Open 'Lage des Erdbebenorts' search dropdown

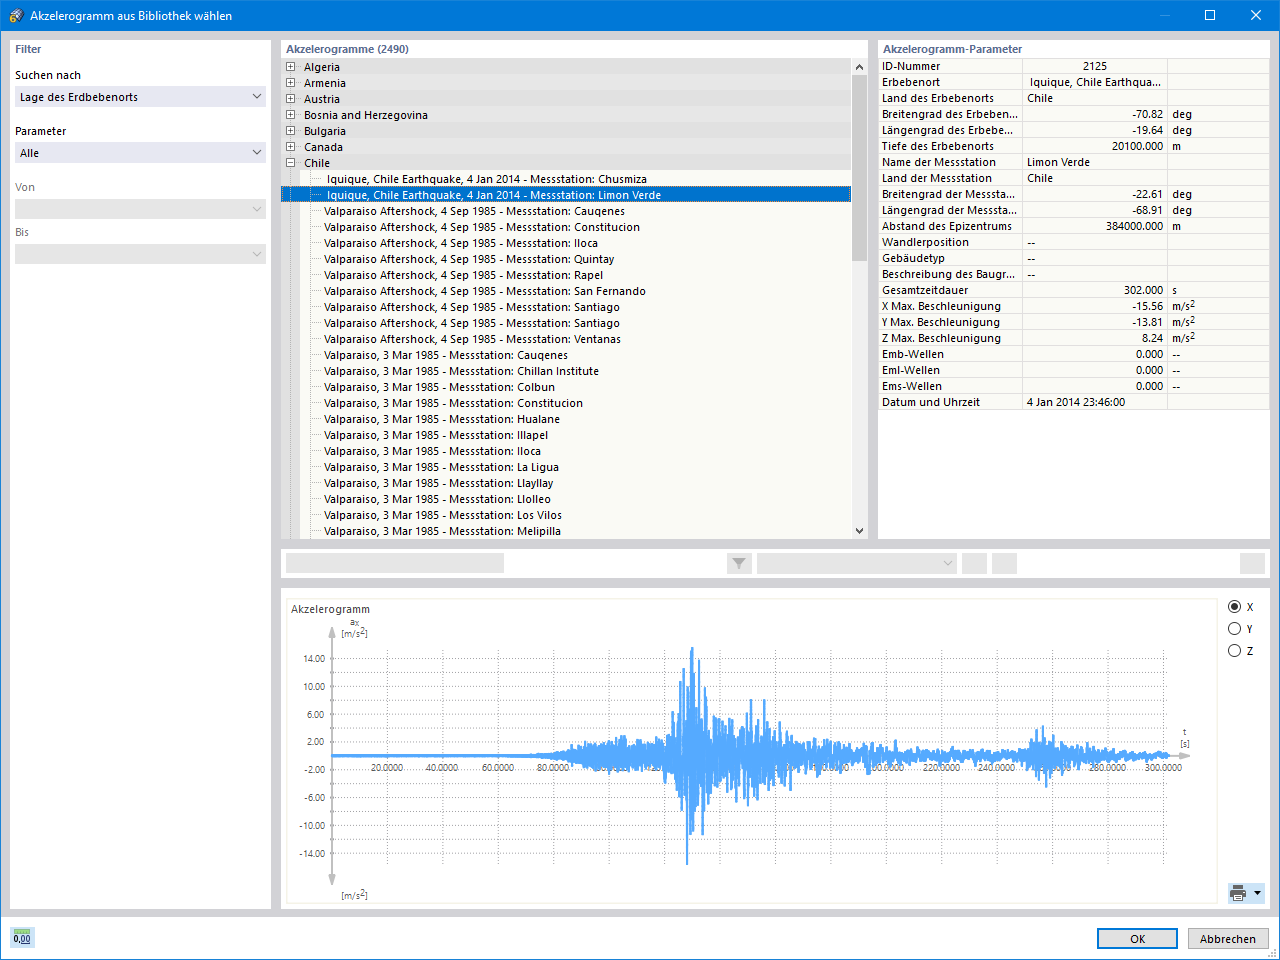140,97
